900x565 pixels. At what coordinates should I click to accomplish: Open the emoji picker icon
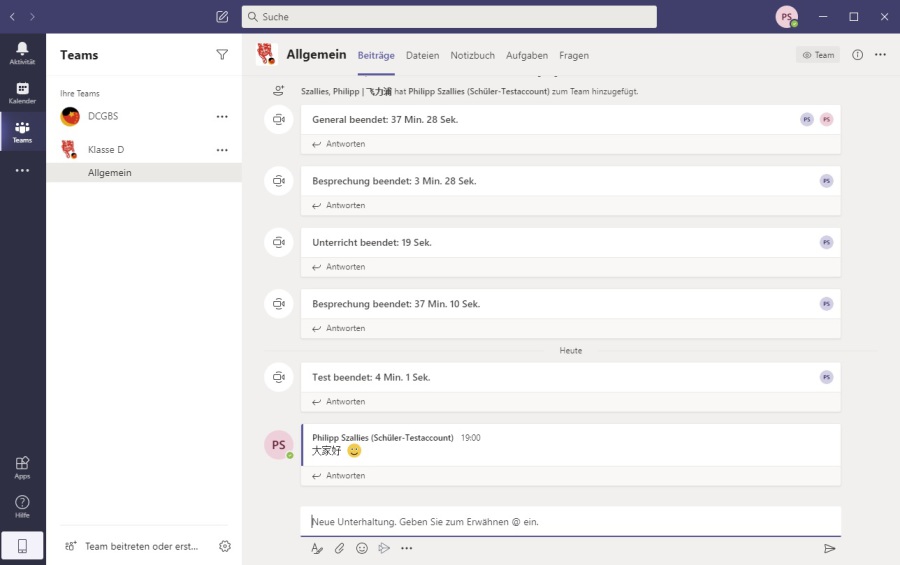click(362, 548)
